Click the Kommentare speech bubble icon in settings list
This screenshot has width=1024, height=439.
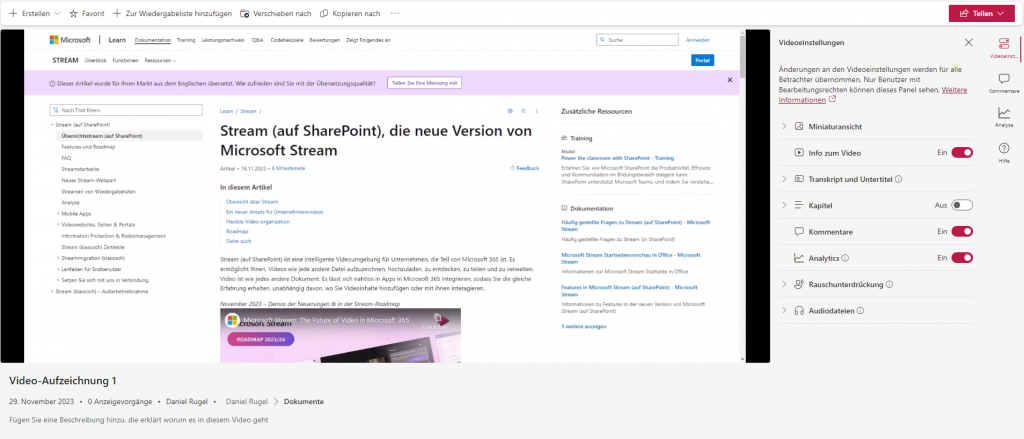799,231
